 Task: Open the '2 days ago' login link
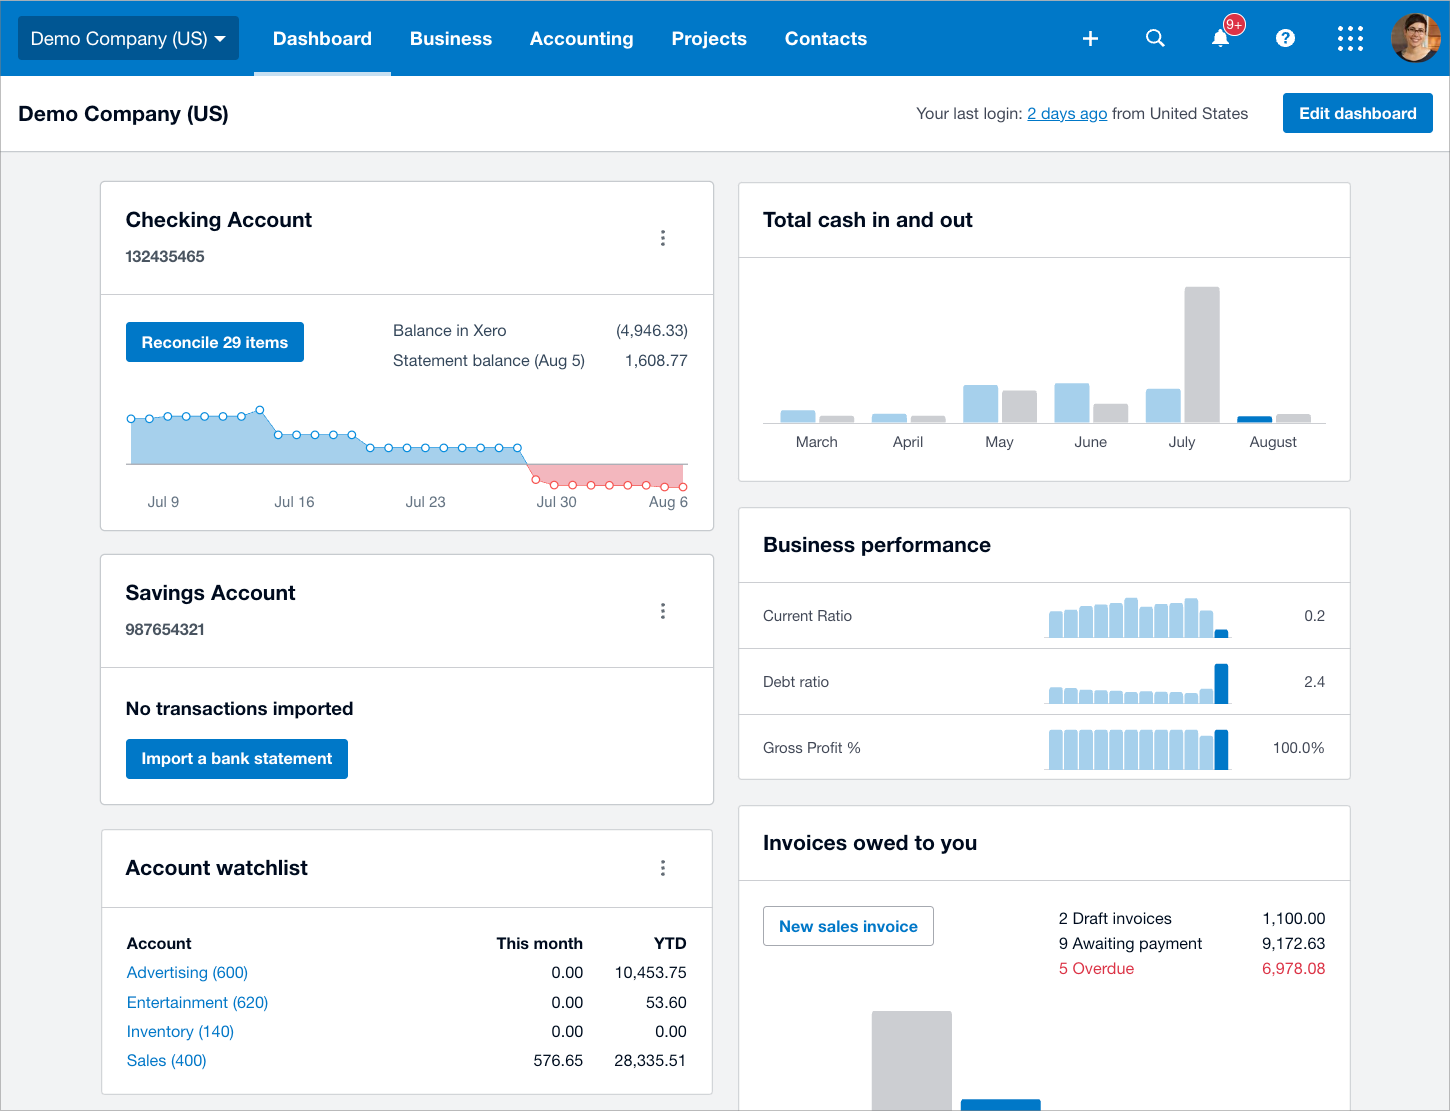click(x=1067, y=114)
